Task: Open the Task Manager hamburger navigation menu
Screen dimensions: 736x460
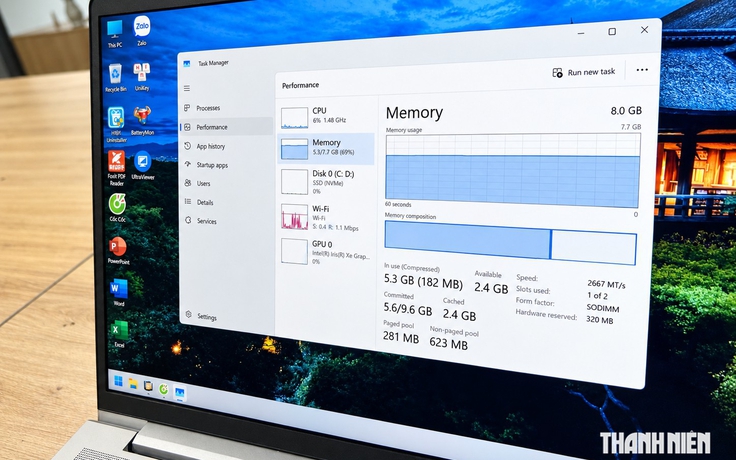Action: click(x=187, y=88)
